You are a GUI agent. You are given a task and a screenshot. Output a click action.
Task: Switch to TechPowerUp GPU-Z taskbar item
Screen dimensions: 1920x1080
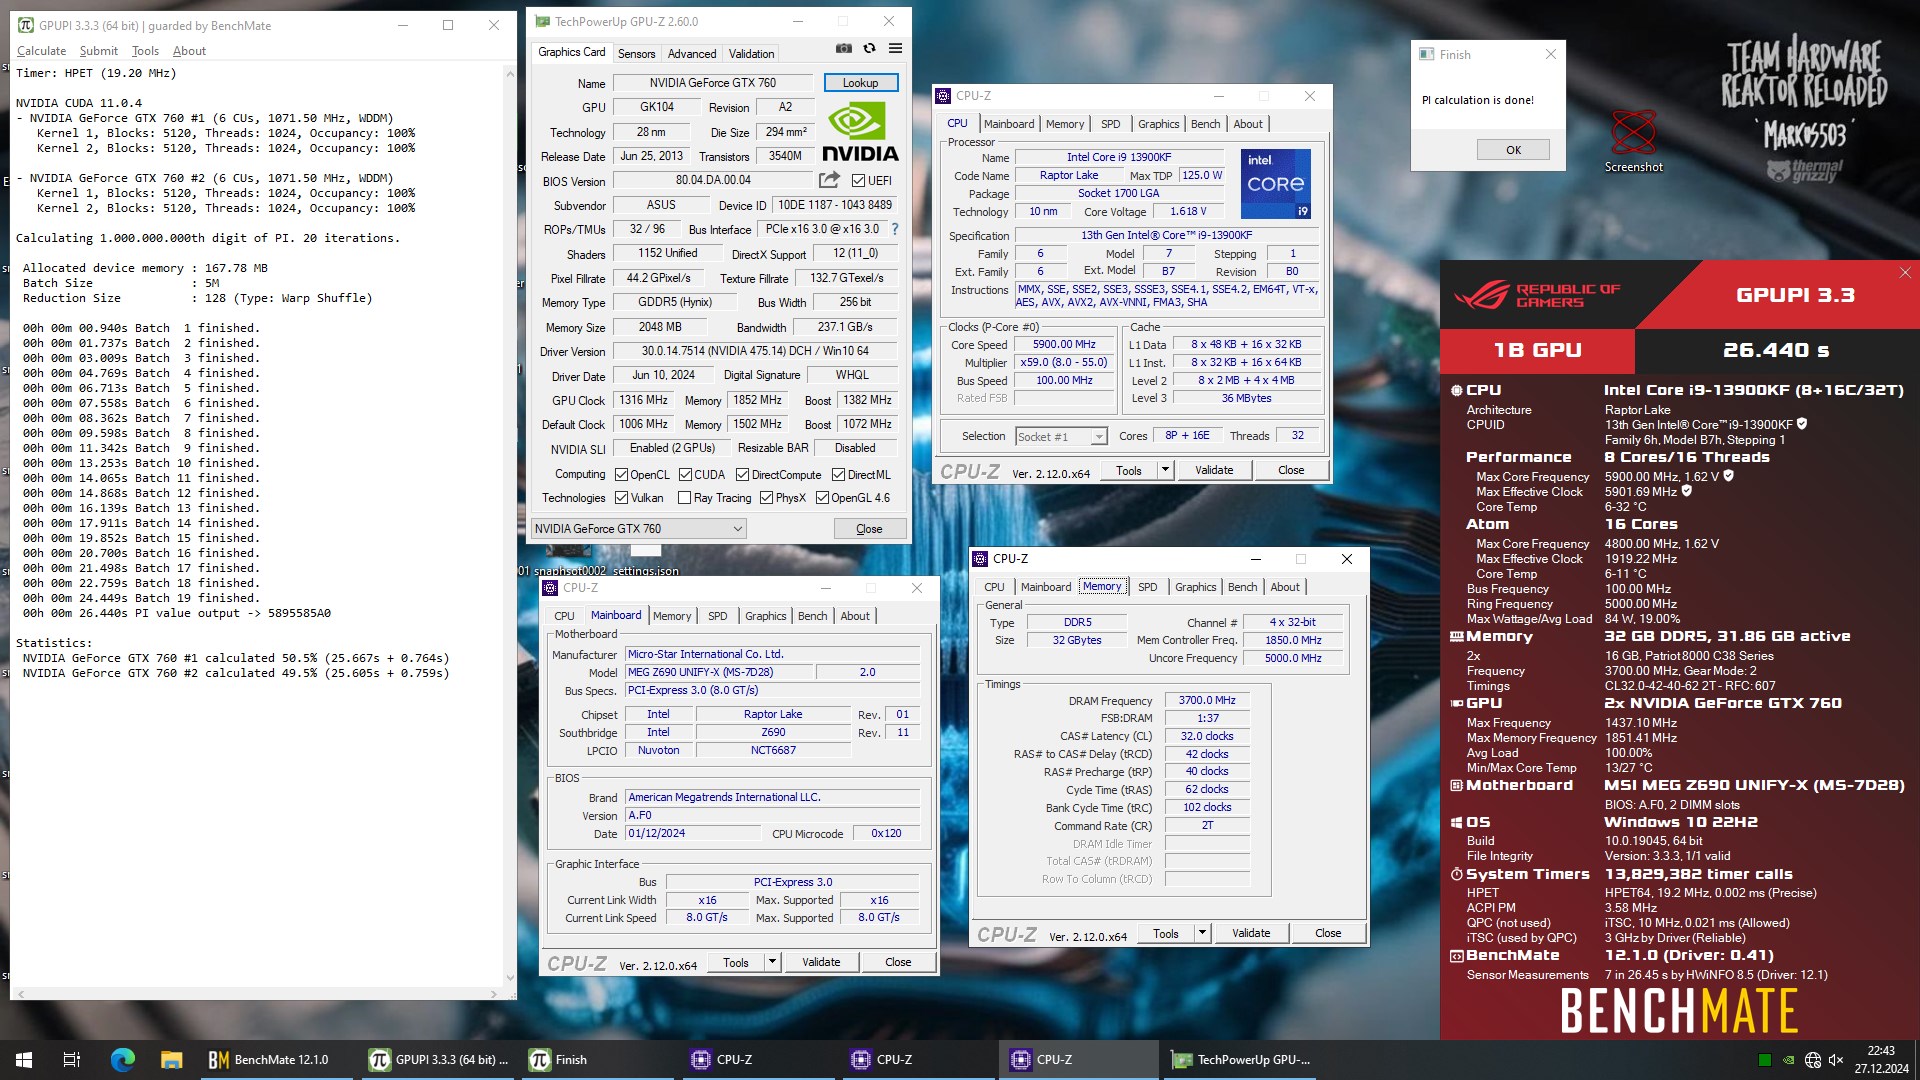point(1240,1060)
